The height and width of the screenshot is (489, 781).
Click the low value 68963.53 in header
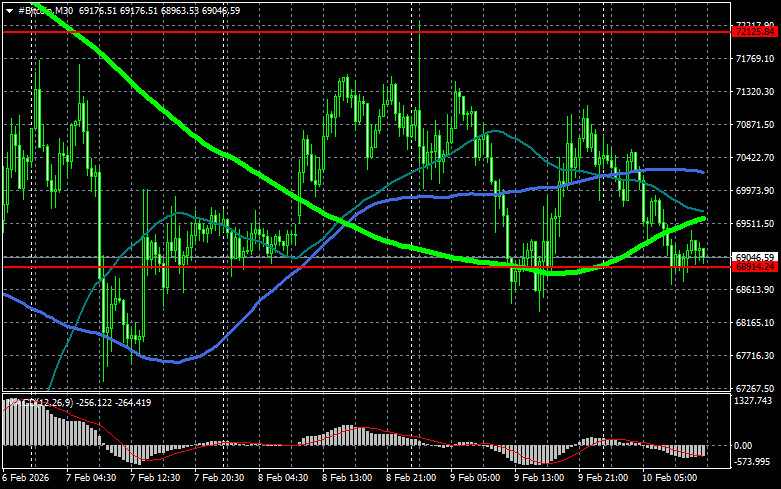coord(179,10)
